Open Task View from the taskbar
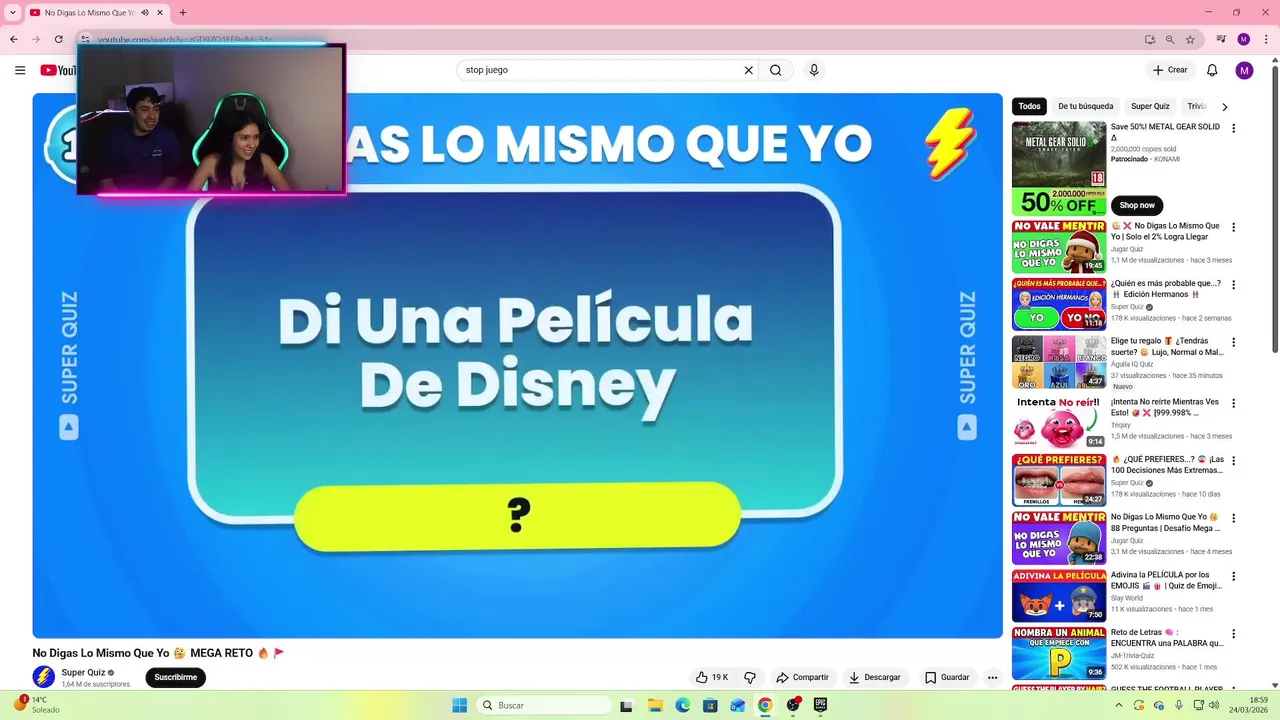This screenshot has width=1280, height=720. coord(627,705)
